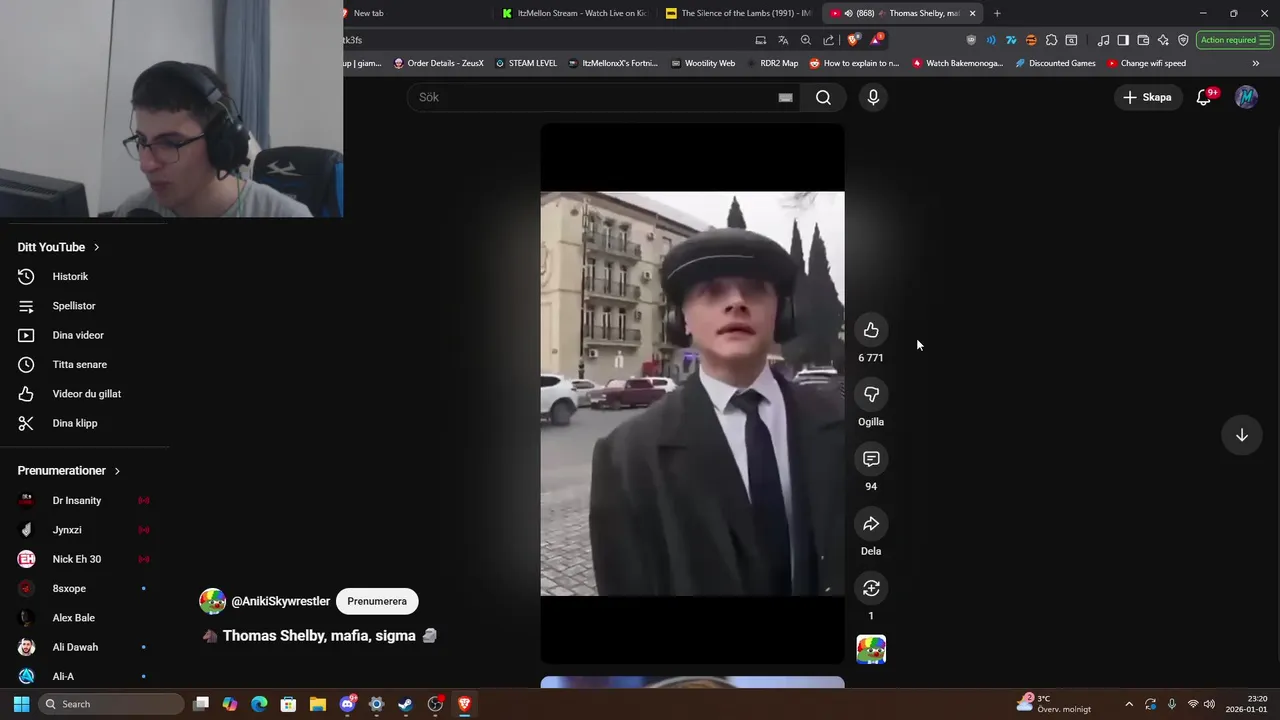The width and height of the screenshot is (1280, 720).
Task: Open Skapa create menu
Action: pyautogui.click(x=1147, y=97)
